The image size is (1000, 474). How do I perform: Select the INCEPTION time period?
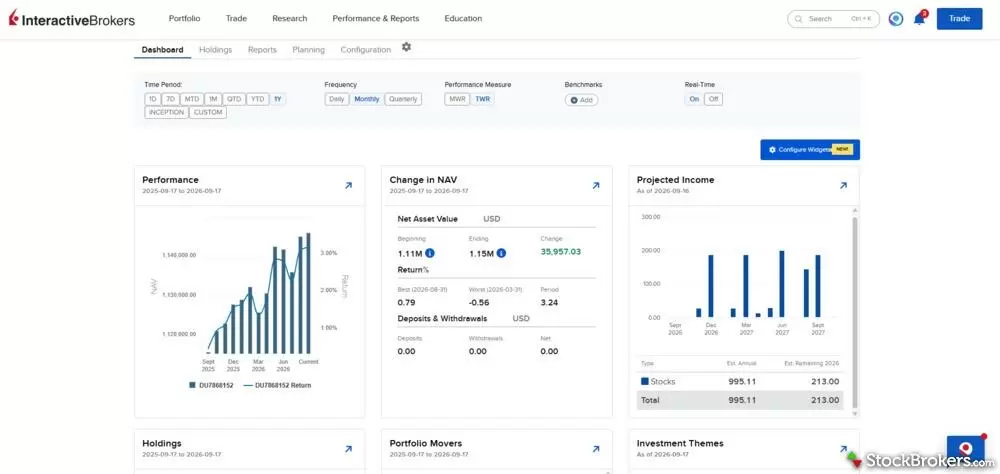pos(166,112)
